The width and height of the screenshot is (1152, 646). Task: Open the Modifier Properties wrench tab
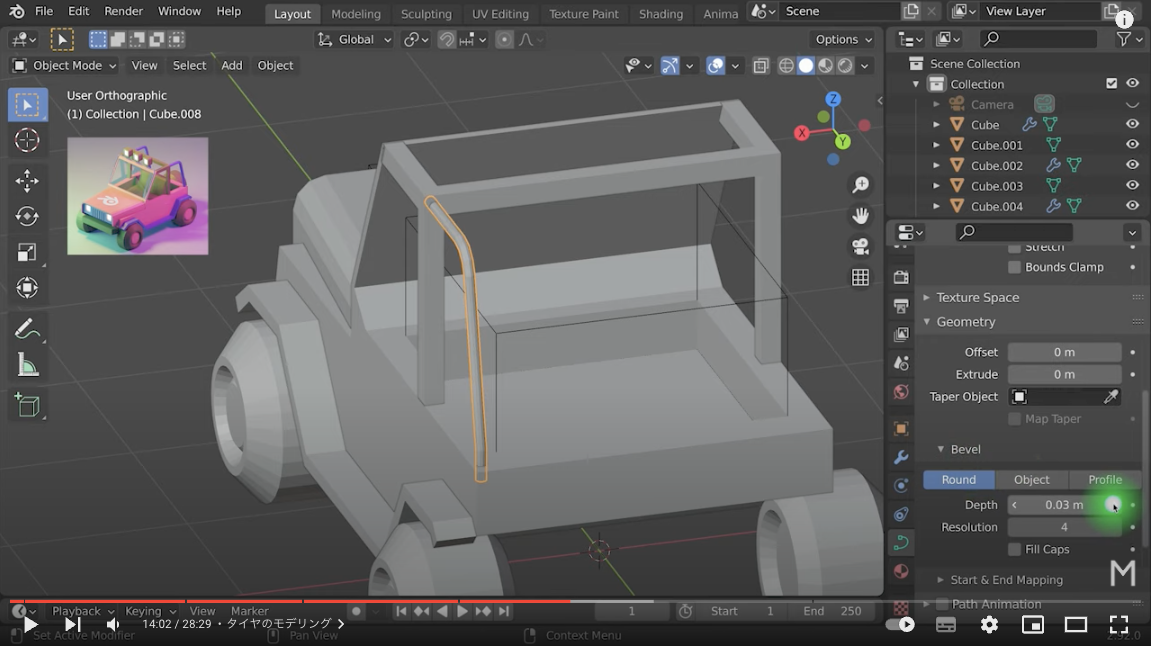900,457
